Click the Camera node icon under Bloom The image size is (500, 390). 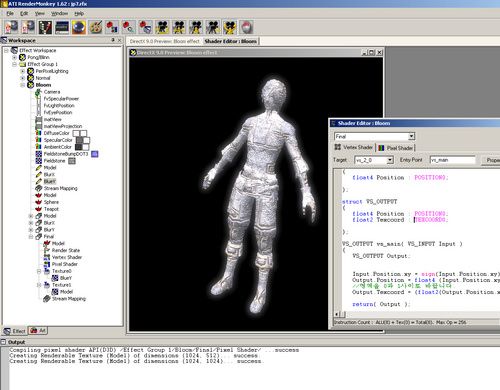38,92
